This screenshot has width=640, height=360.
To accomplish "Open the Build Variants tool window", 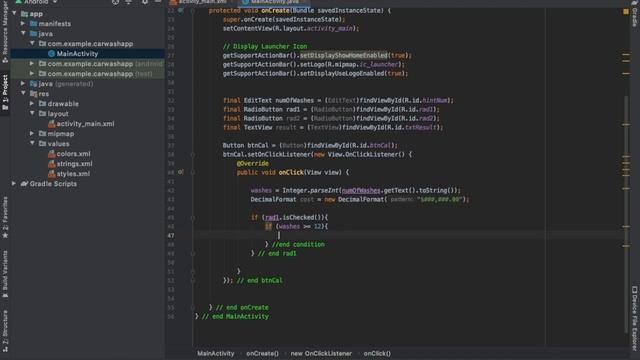I will click(x=5, y=274).
